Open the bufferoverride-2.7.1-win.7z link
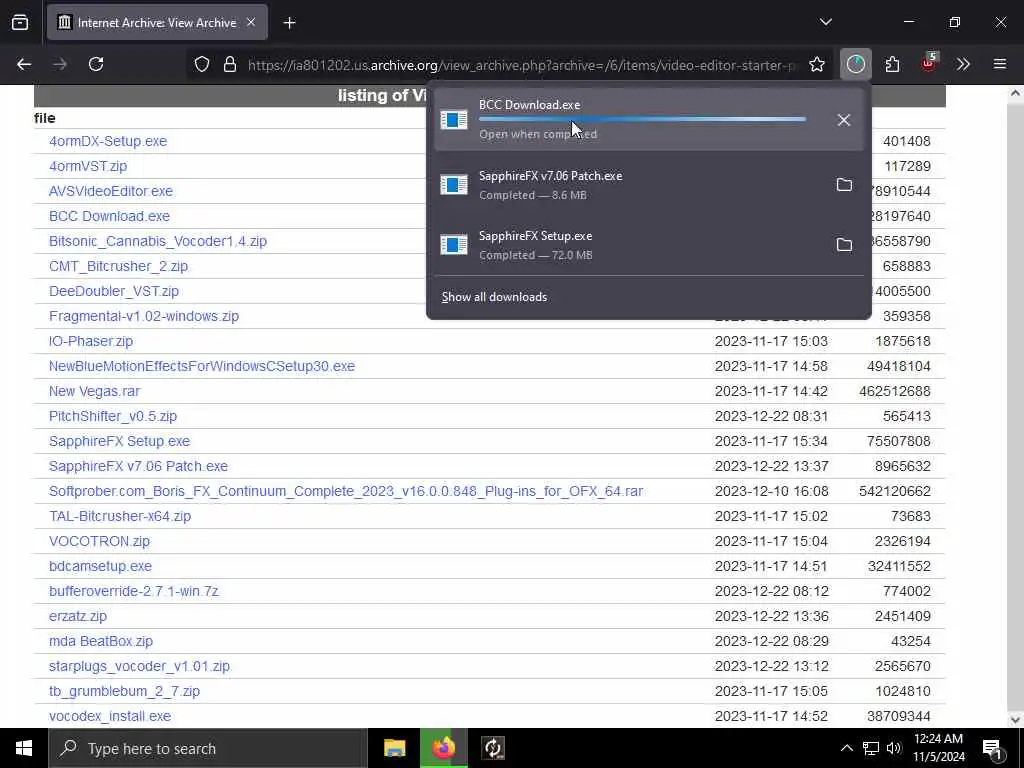Viewport: 1024px width, 768px height. (133, 591)
